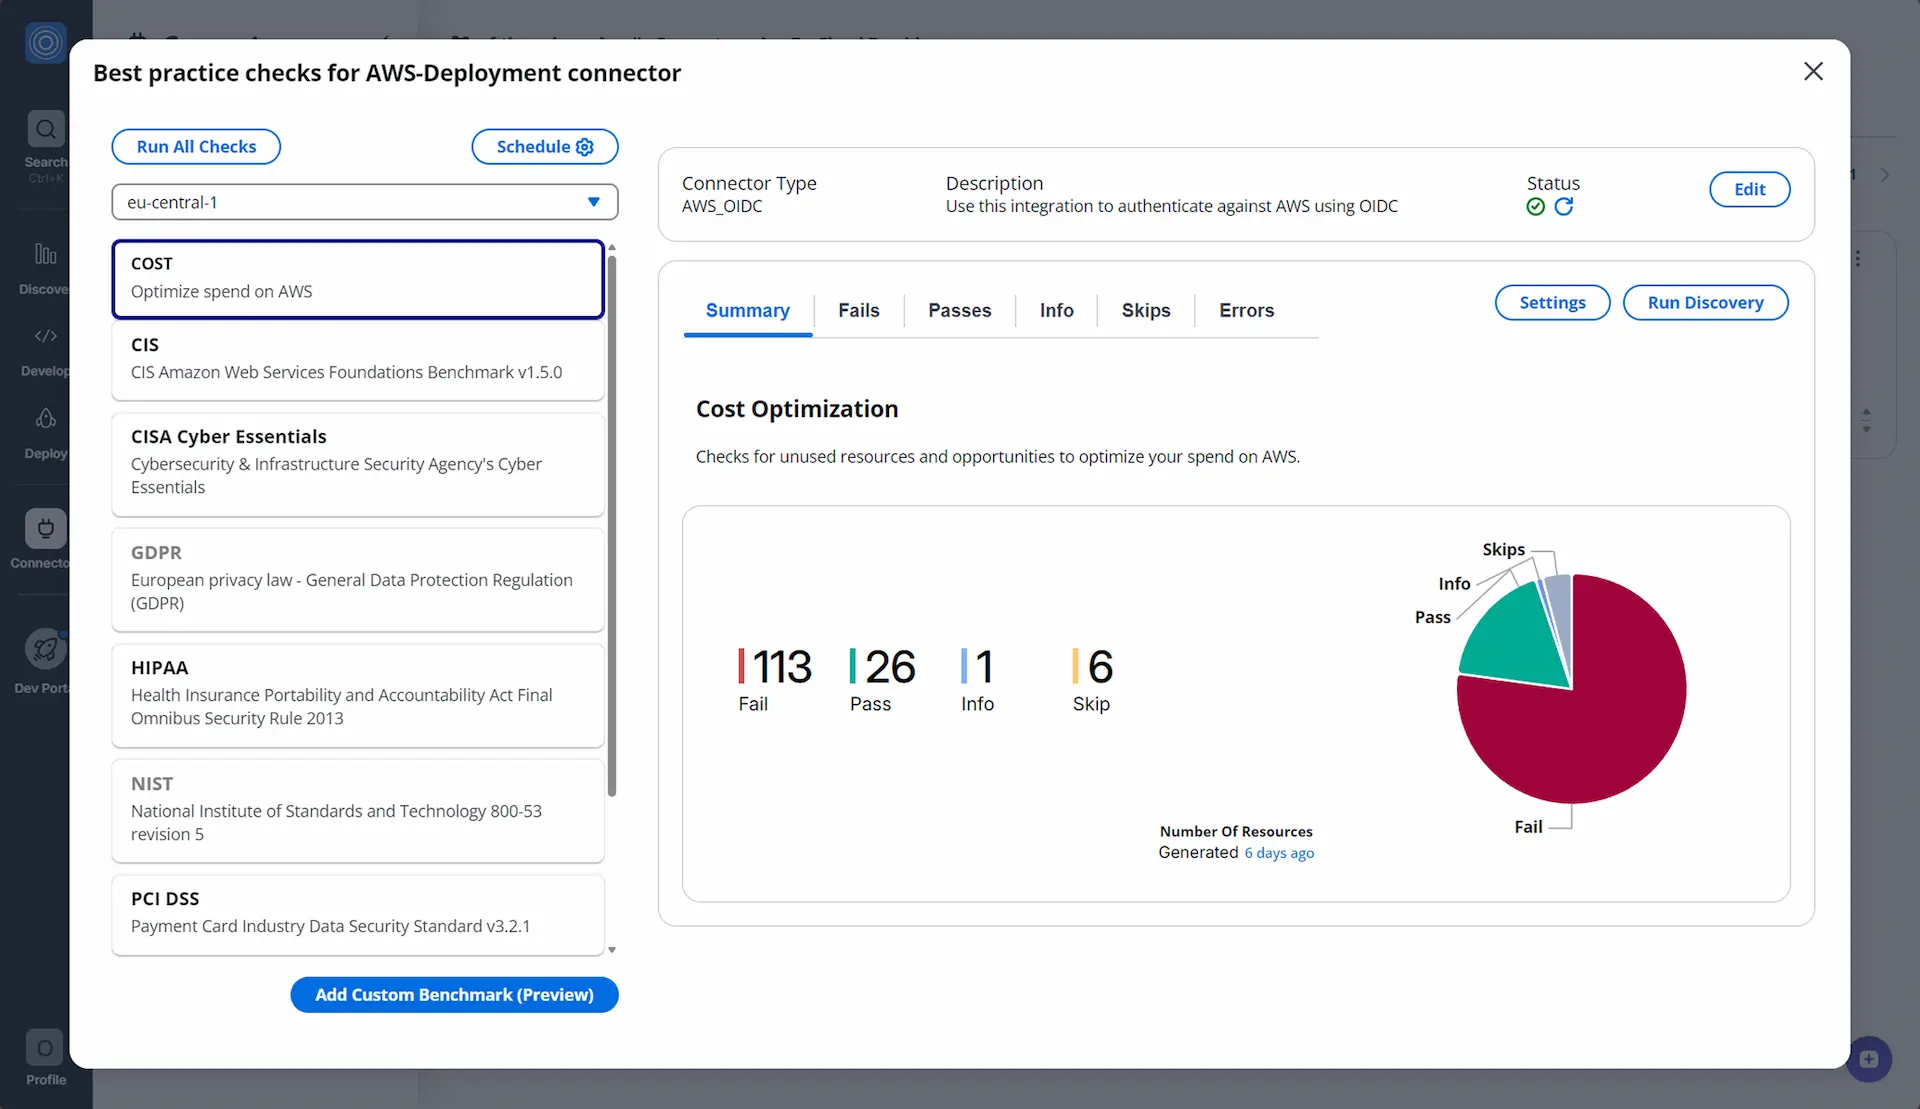Open the Dev Portal icon
The image size is (1920, 1109).
pos(45,650)
